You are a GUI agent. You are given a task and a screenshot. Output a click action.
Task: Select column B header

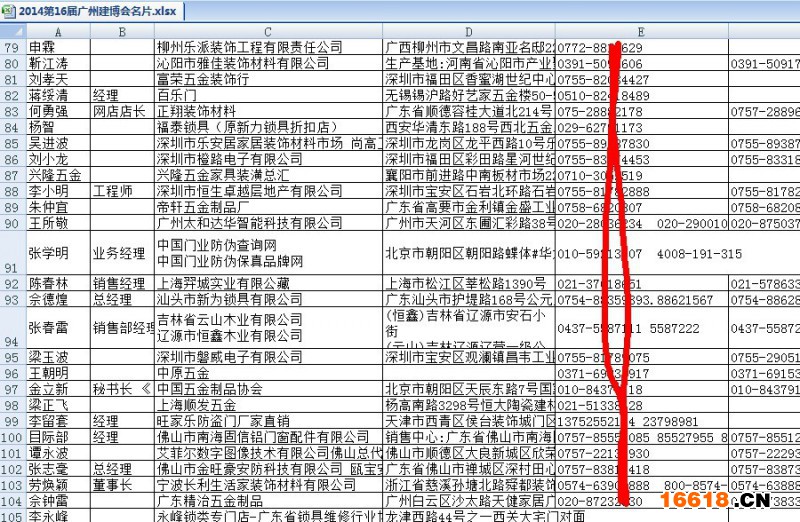coord(121,32)
